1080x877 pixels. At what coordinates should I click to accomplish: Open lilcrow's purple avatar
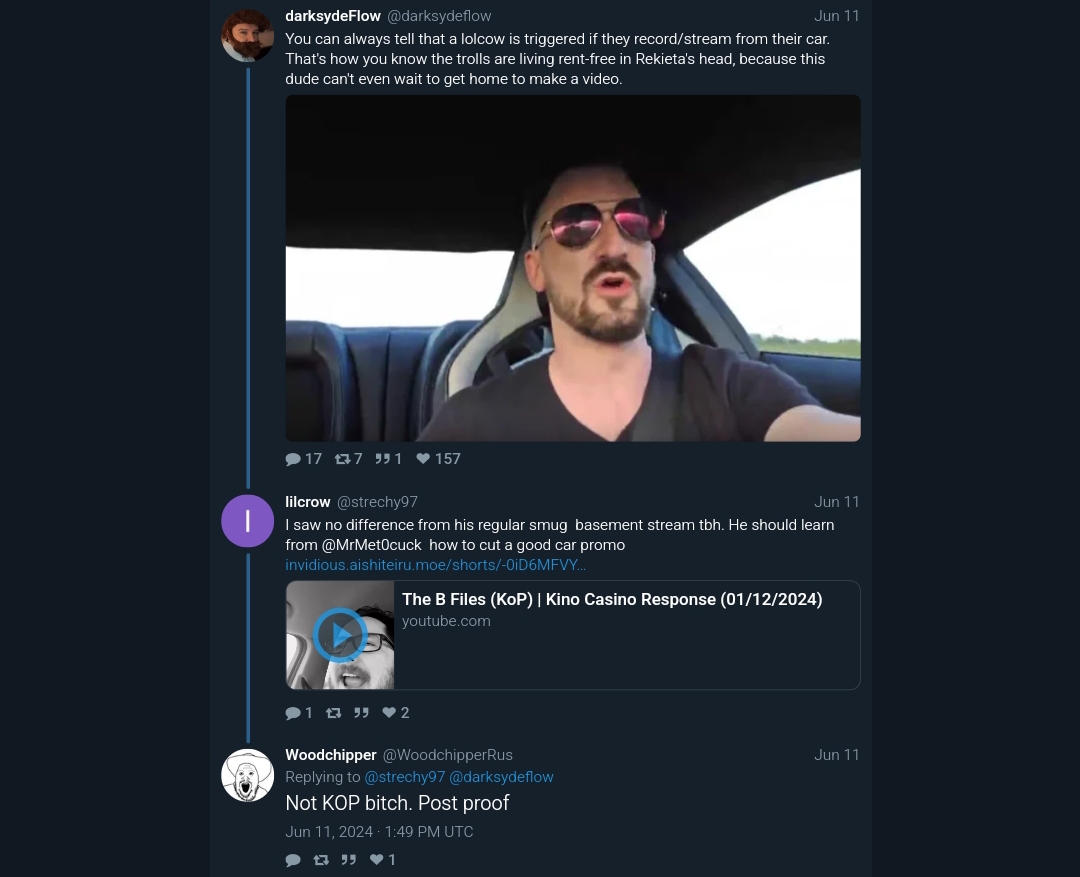click(247, 521)
